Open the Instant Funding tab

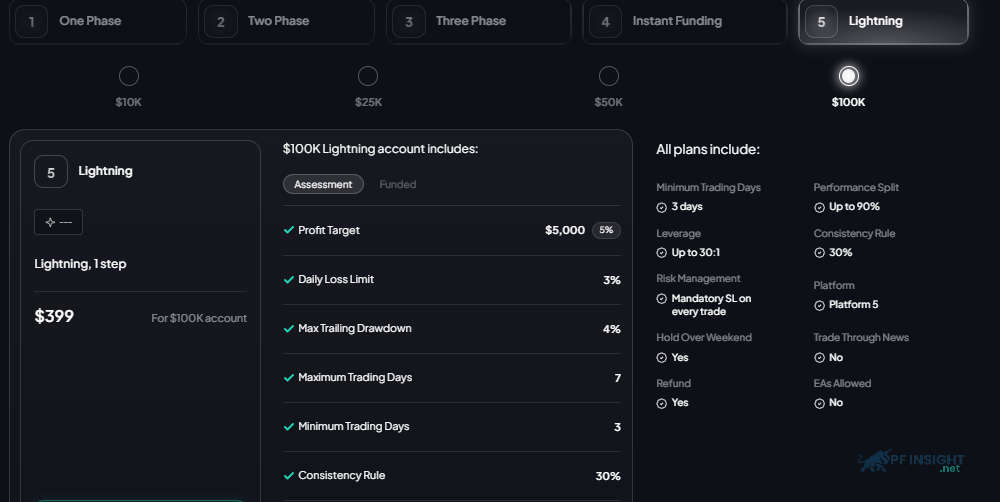685,21
